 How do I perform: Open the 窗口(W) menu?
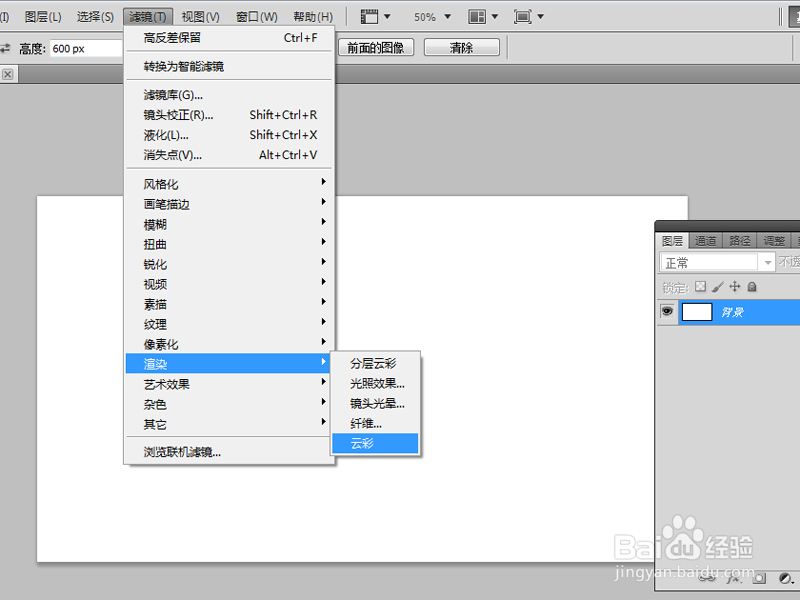click(x=257, y=17)
